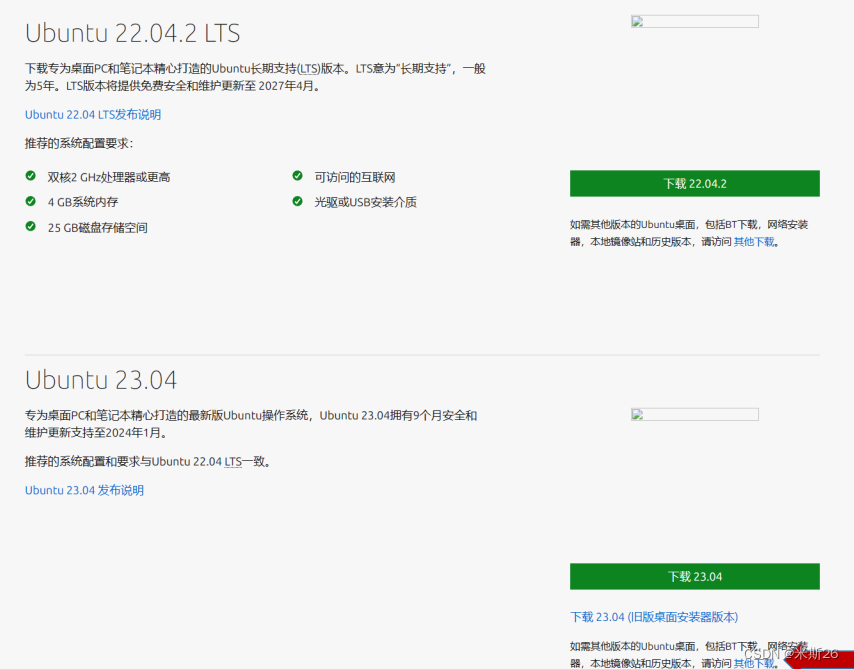
Task: Click the text 光驱或USB安装介质
Action: click(365, 203)
